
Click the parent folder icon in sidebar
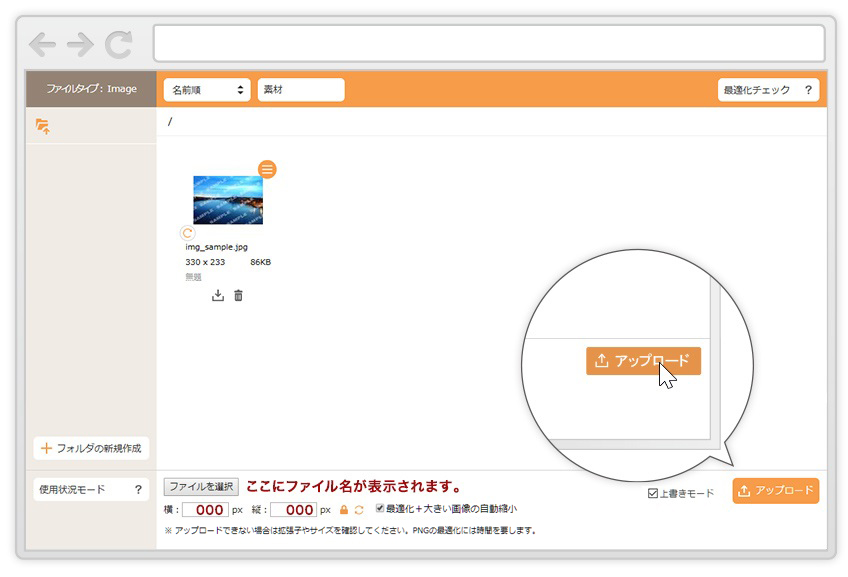42,126
